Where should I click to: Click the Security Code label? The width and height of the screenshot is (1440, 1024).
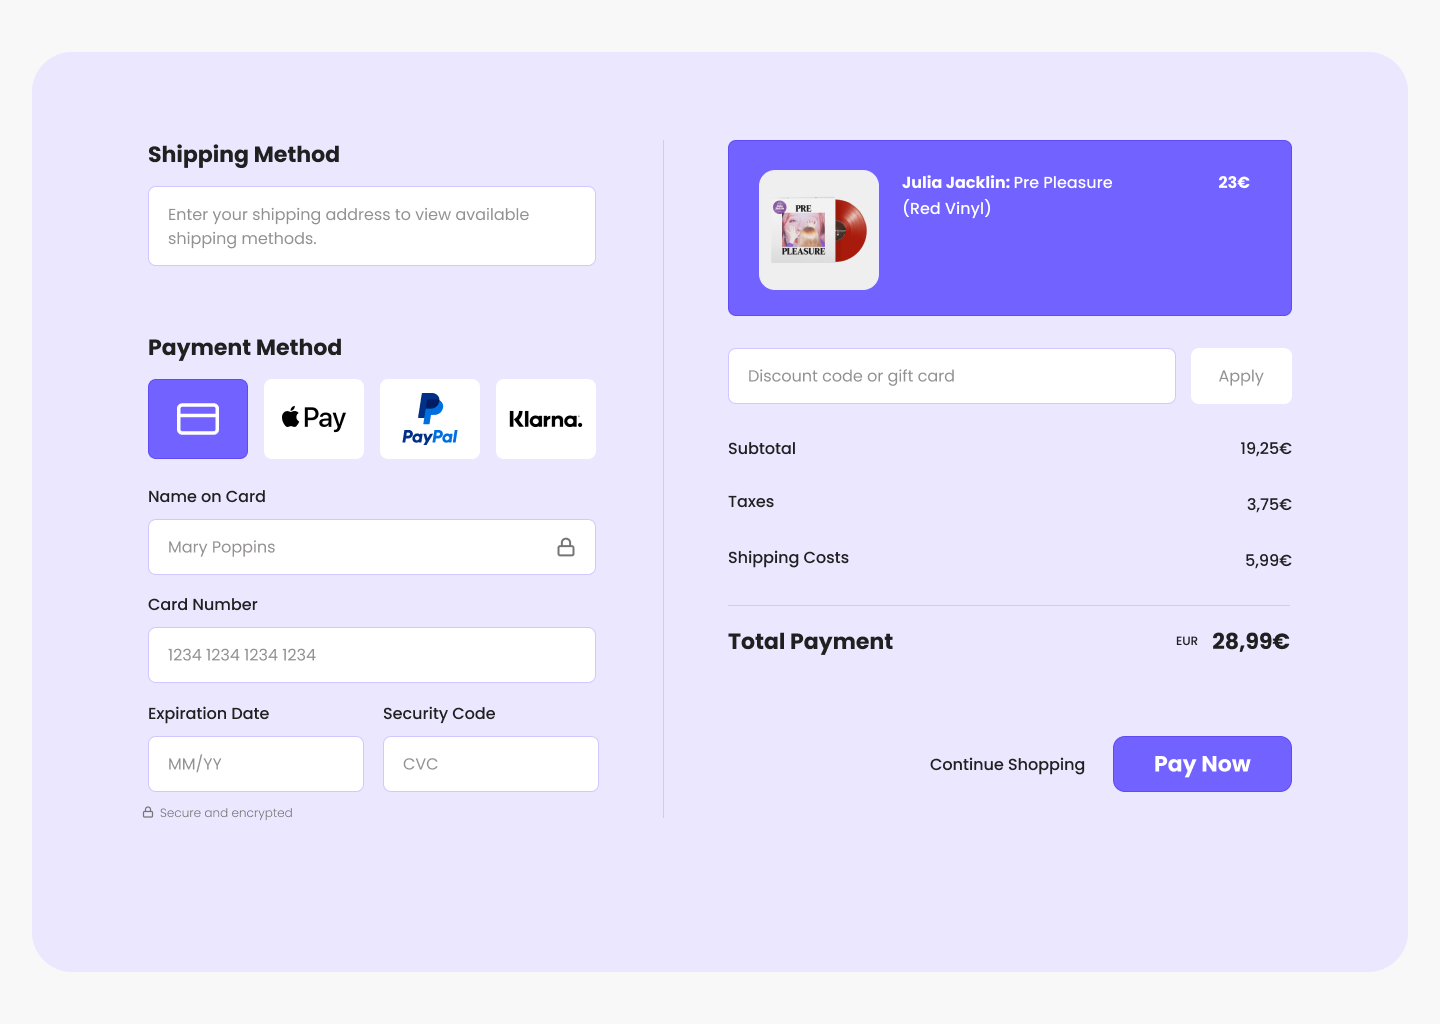(439, 713)
